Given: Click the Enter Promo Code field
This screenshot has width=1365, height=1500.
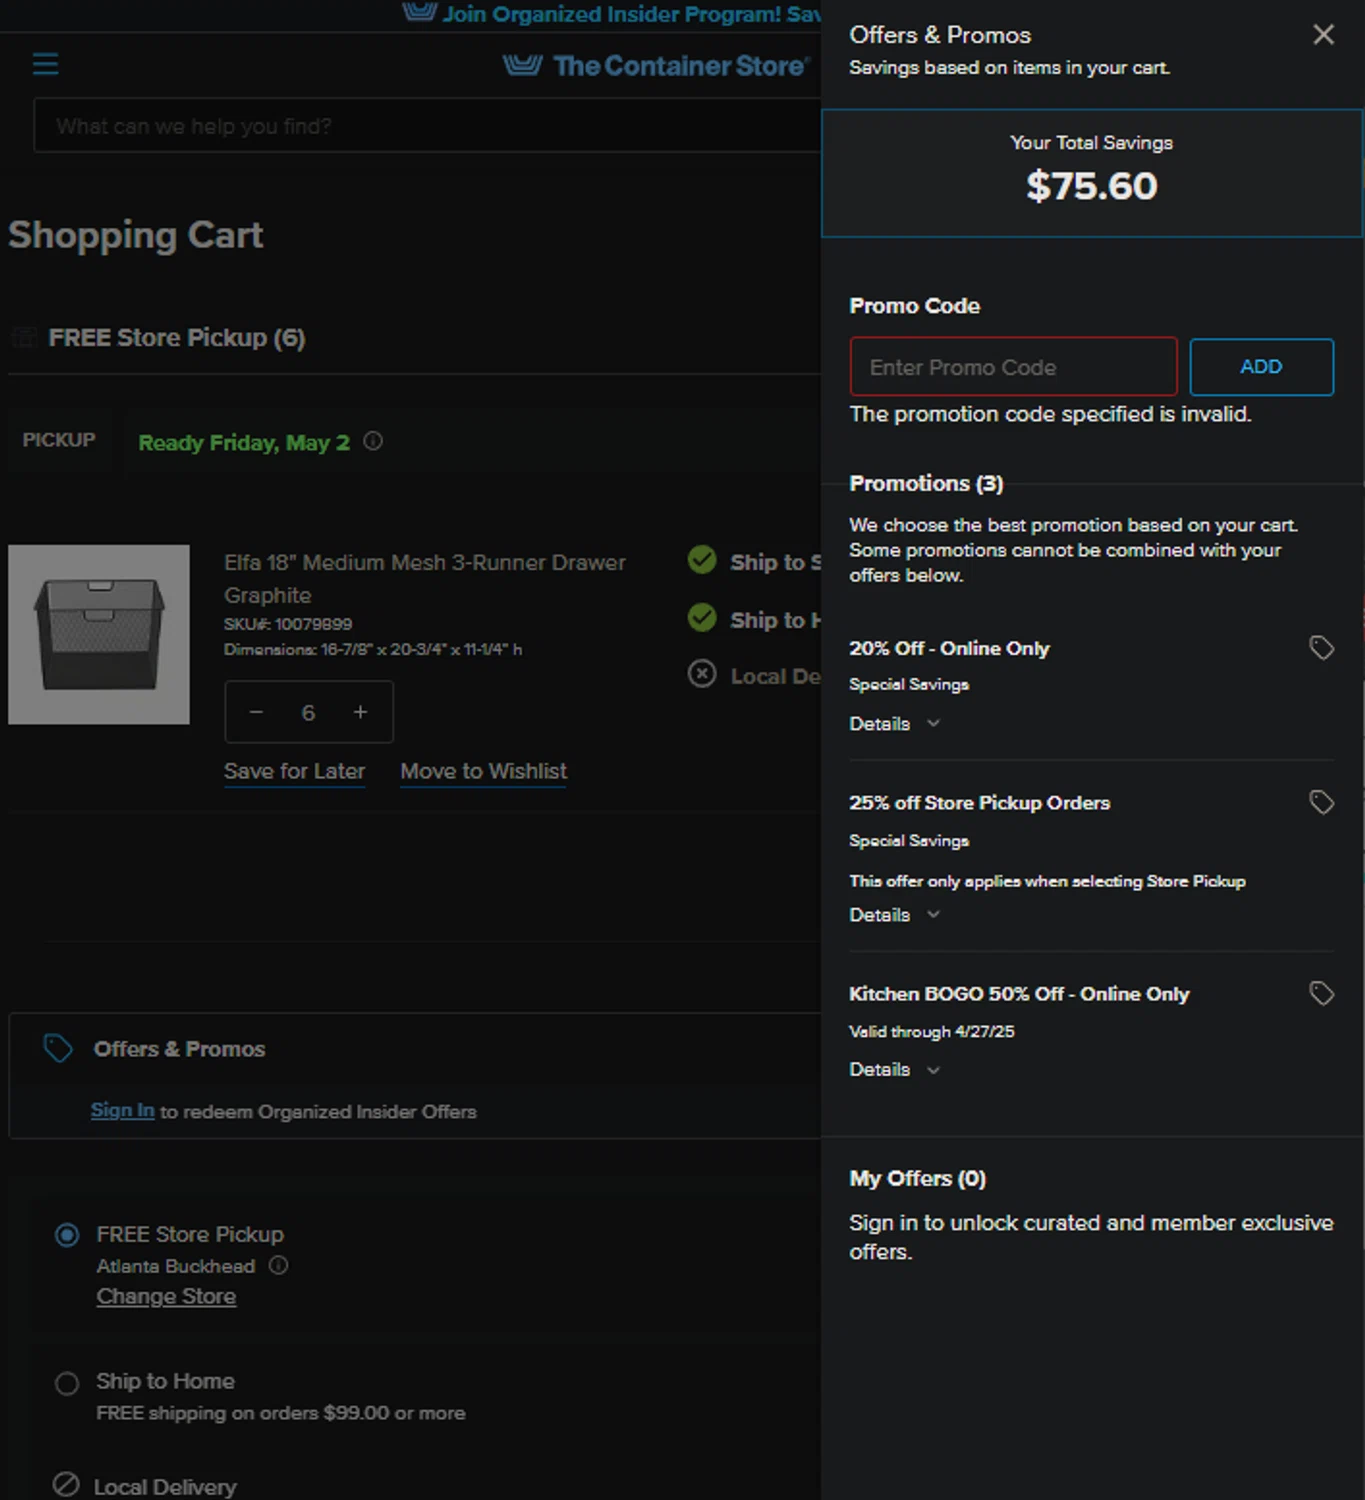Looking at the screenshot, I should [x=1012, y=367].
